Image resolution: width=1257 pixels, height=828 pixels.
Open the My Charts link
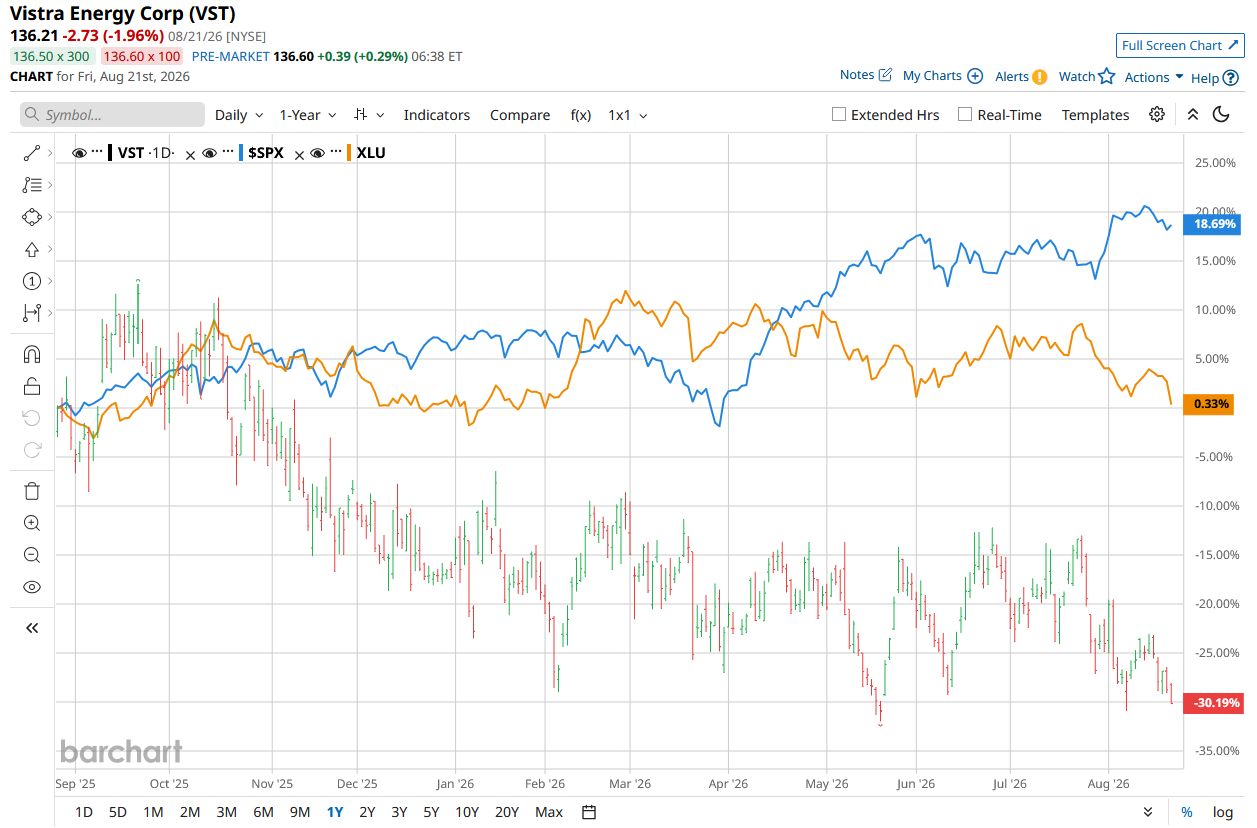[932, 75]
